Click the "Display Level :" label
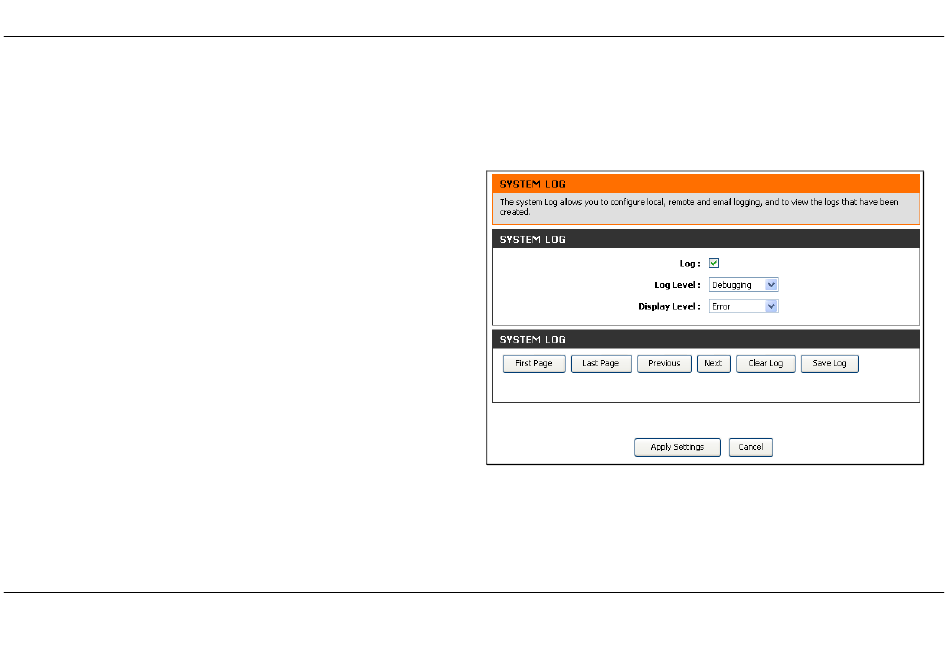The height and width of the screenshot is (654, 950). coord(671,307)
